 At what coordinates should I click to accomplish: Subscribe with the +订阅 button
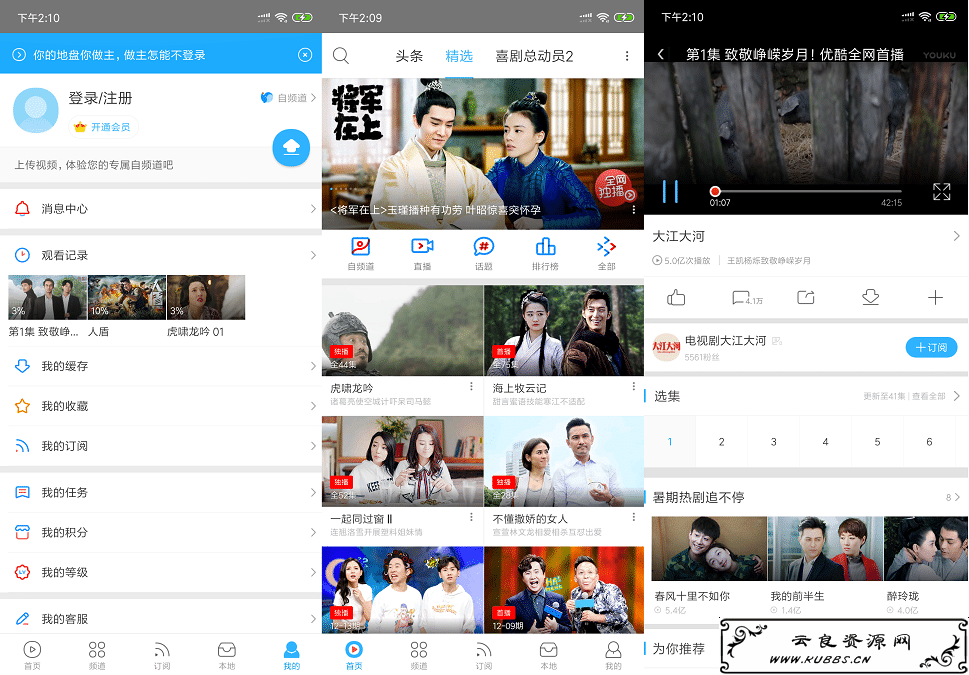(931, 347)
